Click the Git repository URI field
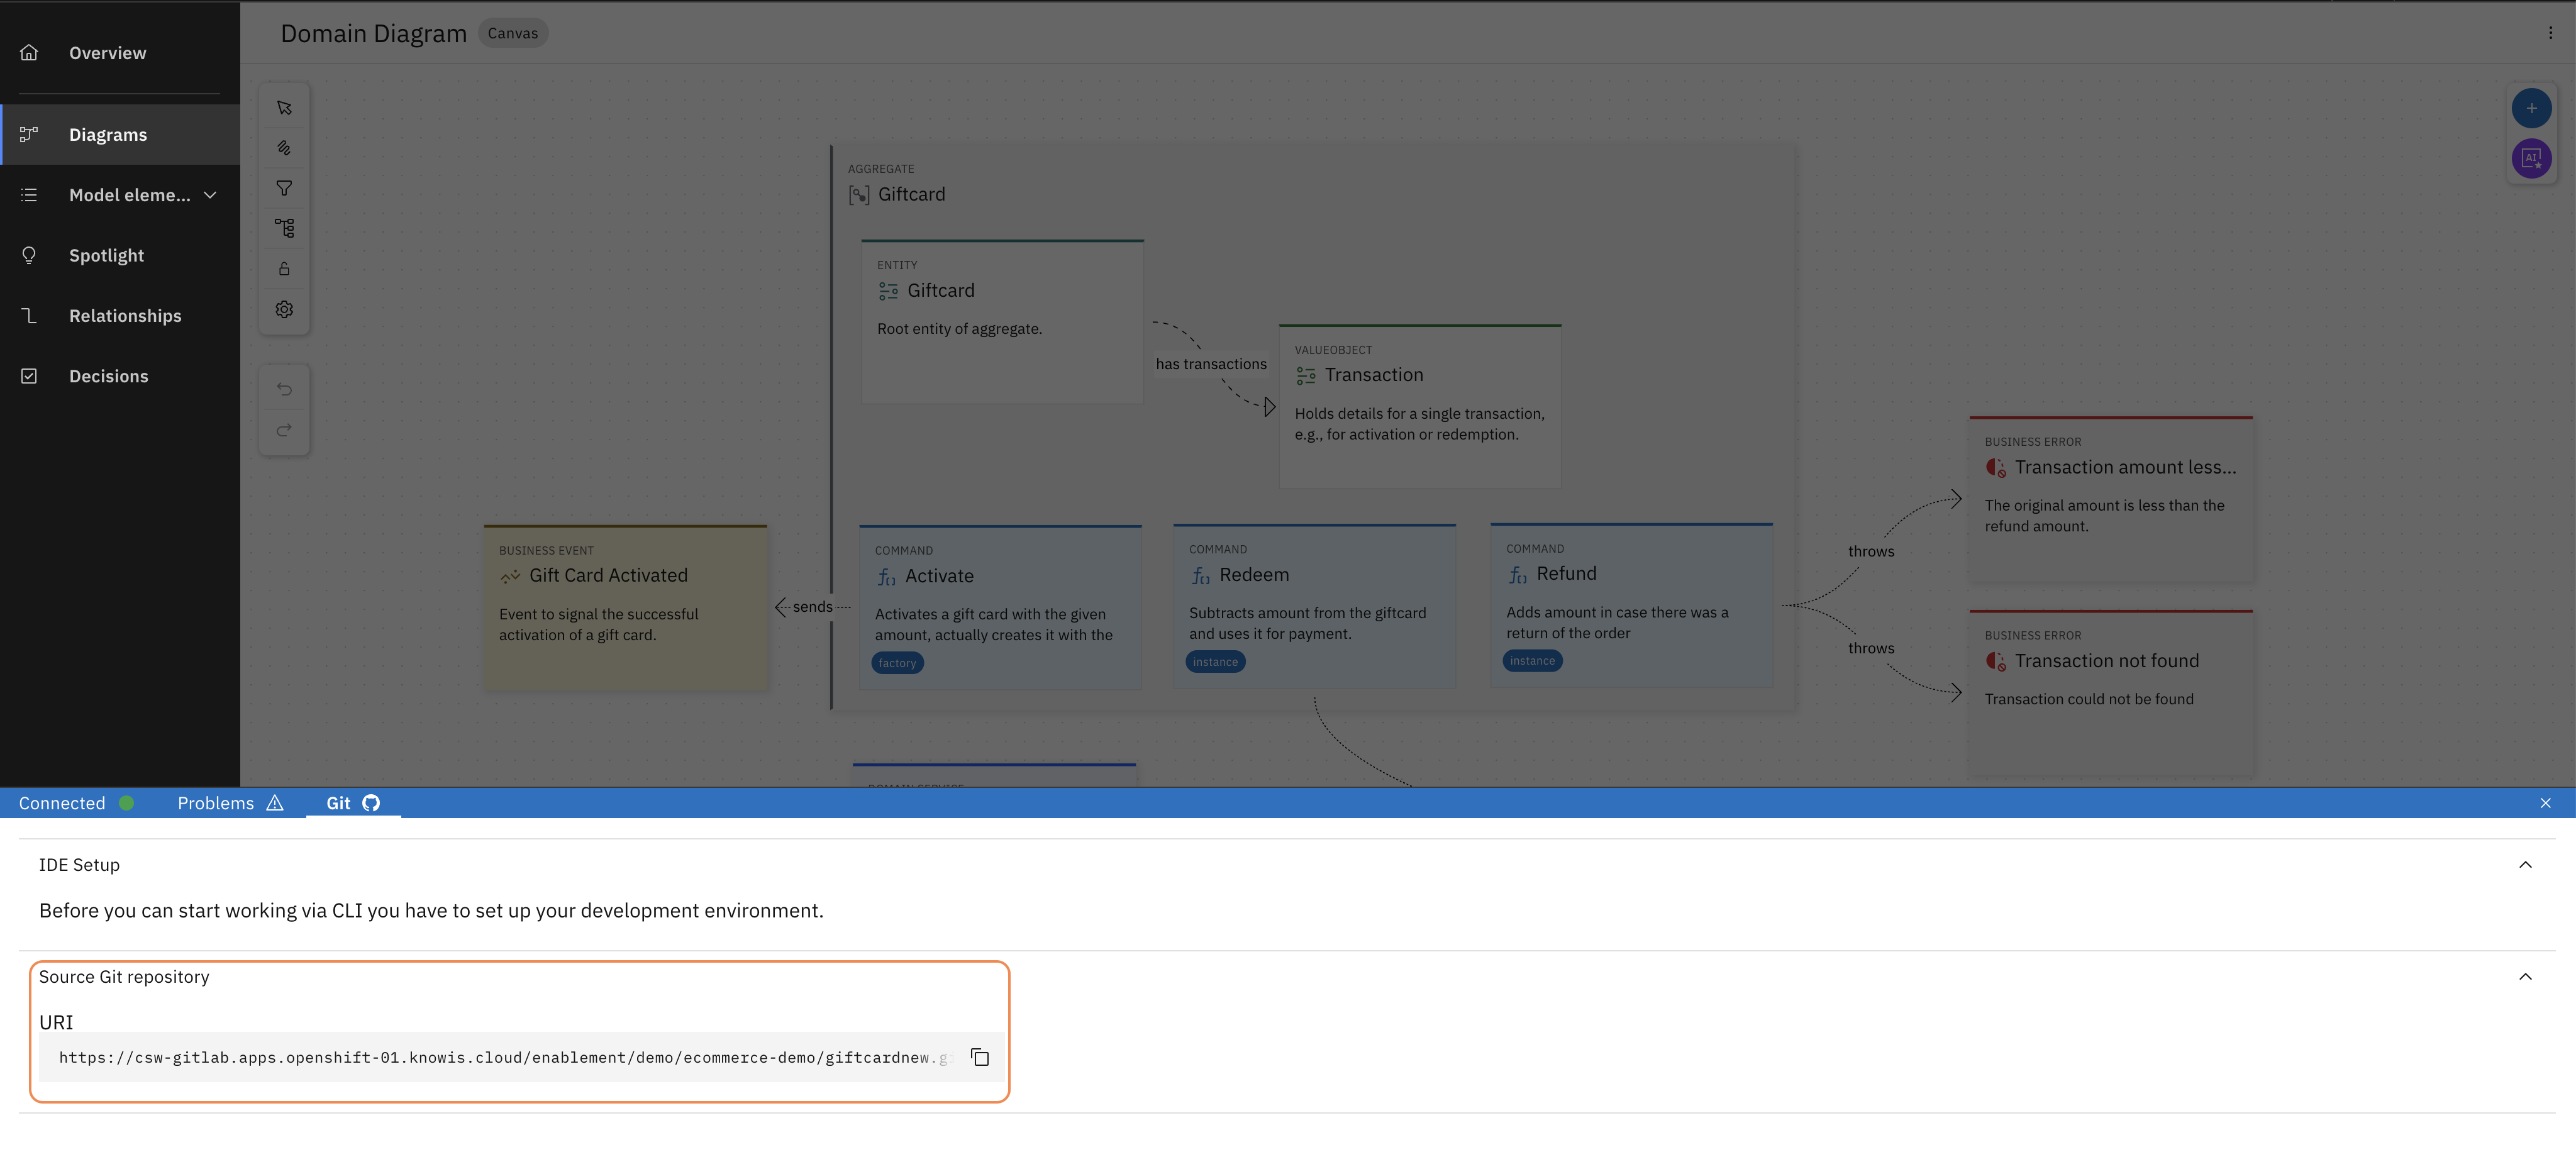 500,1057
